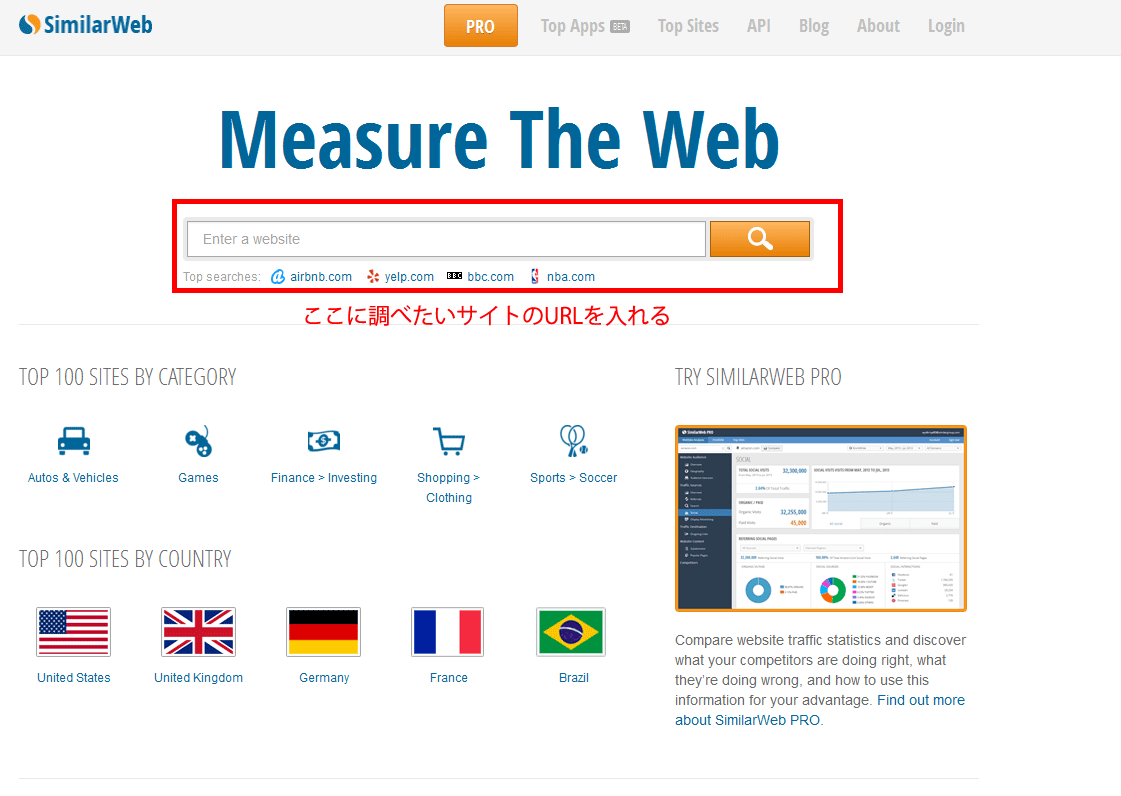Open the Finance money icon
The image size is (1121, 796).
[x=324, y=441]
